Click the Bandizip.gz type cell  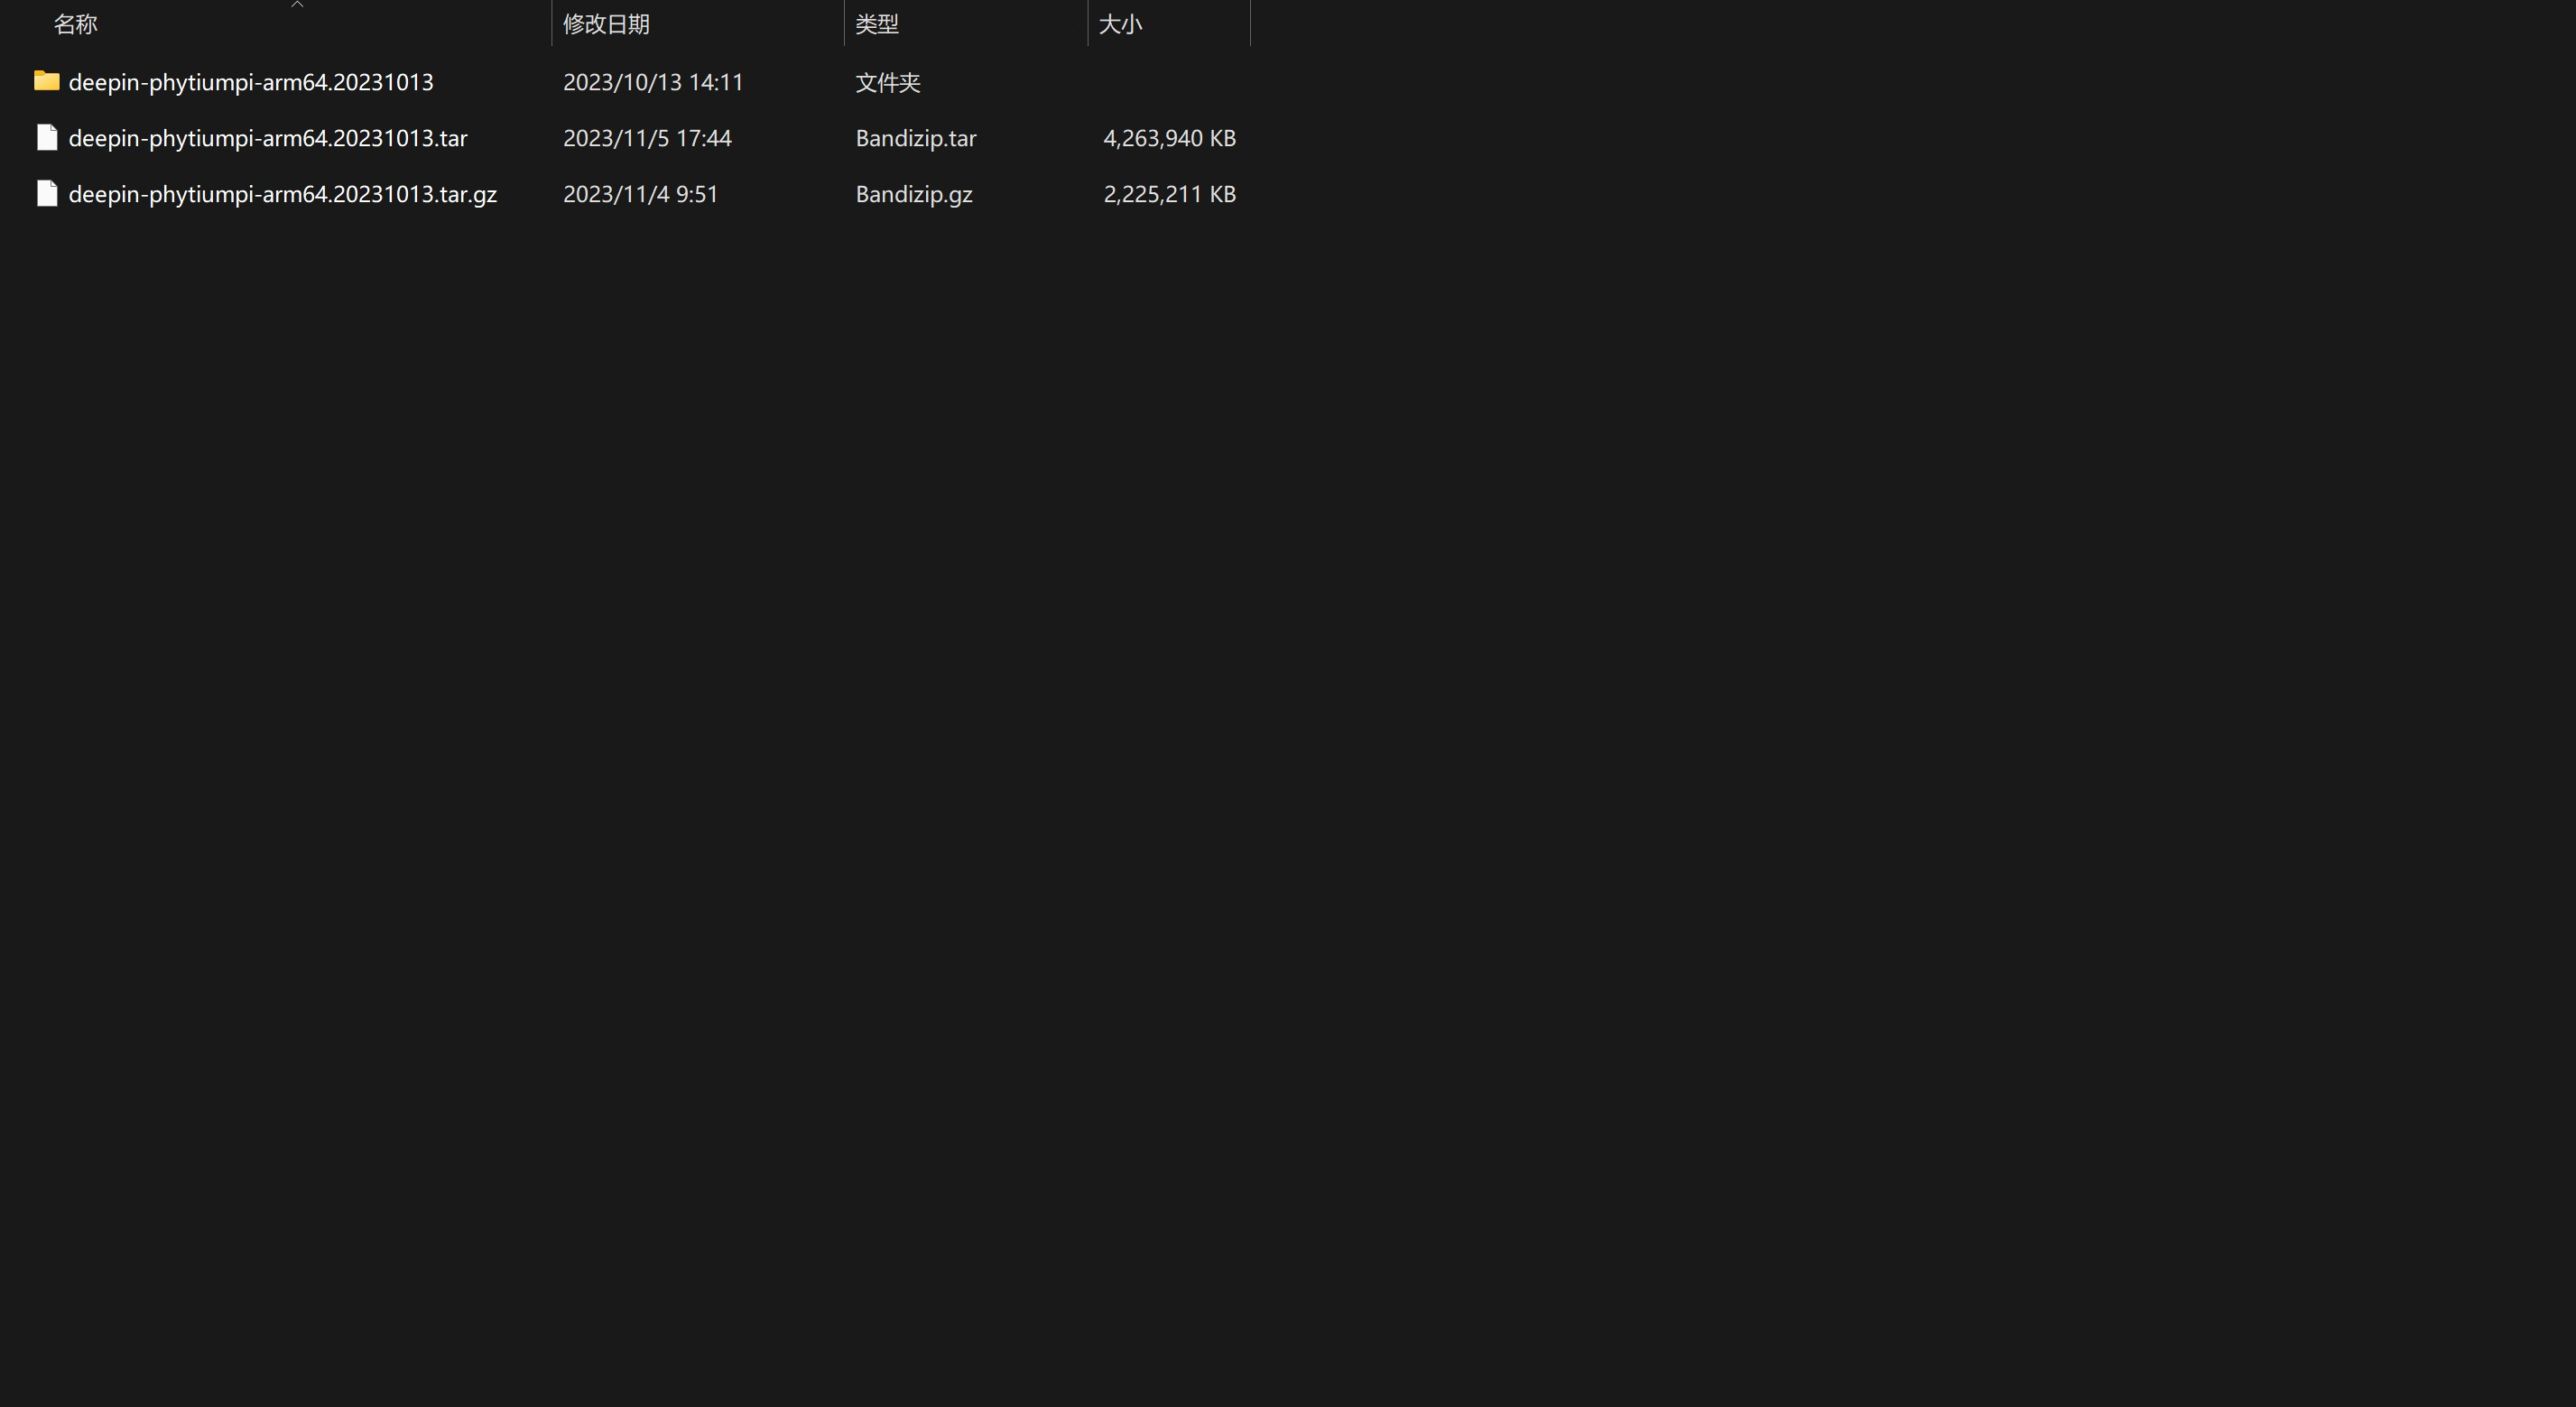914,194
